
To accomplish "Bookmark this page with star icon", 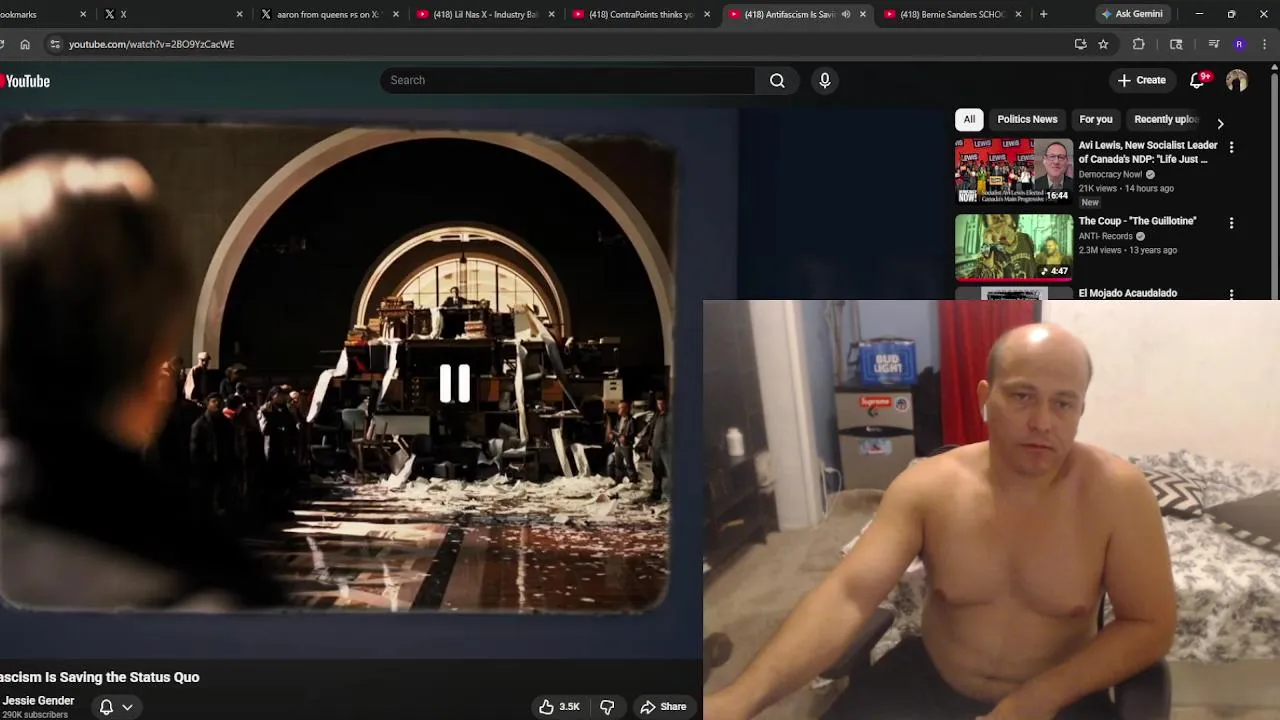I will pos(1103,44).
